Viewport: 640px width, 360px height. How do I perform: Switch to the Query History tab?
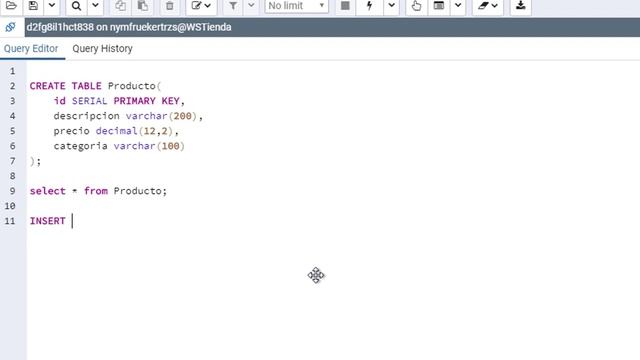(102, 49)
